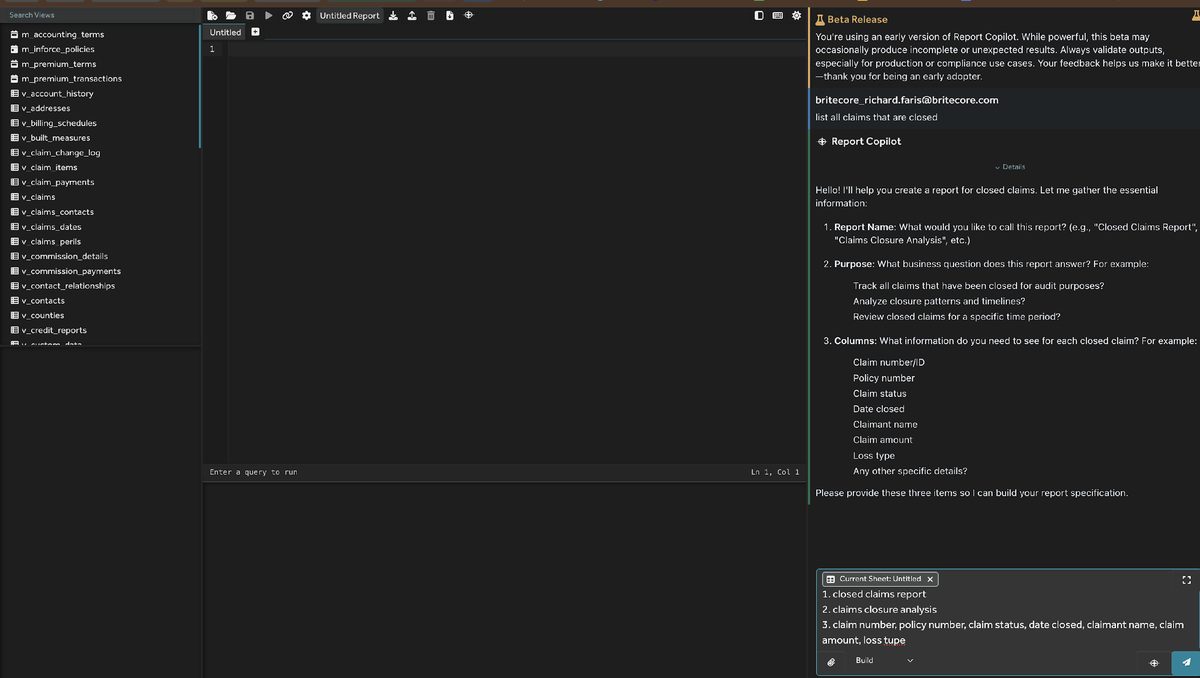This screenshot has width=1200, height=678.
Task: Remove the Current Sheet: Untitled chip
Action: [x=930, y=579]
